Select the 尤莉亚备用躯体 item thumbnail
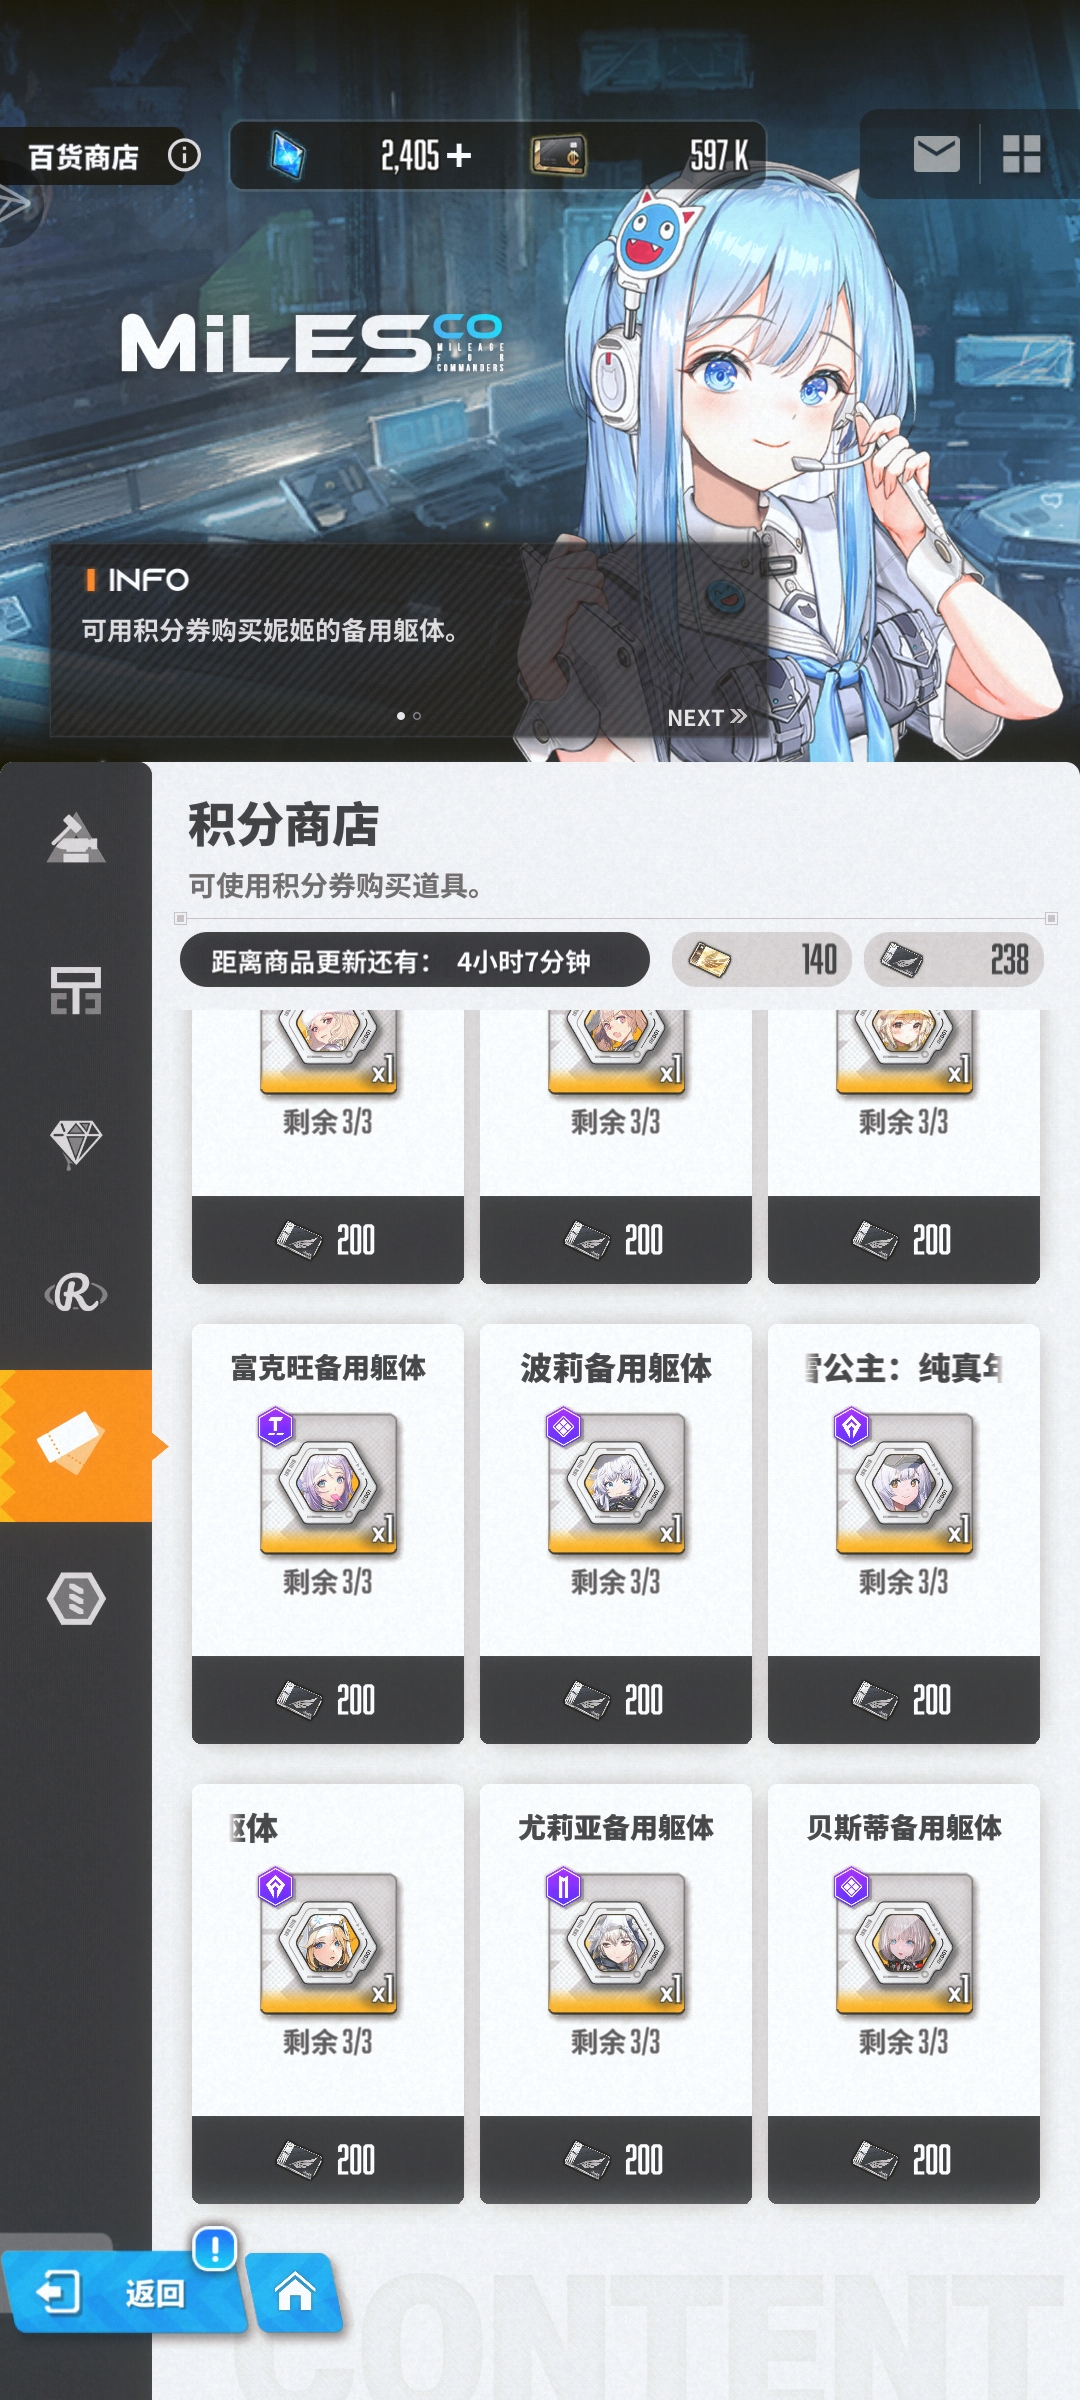 (x=616, y=1943)
